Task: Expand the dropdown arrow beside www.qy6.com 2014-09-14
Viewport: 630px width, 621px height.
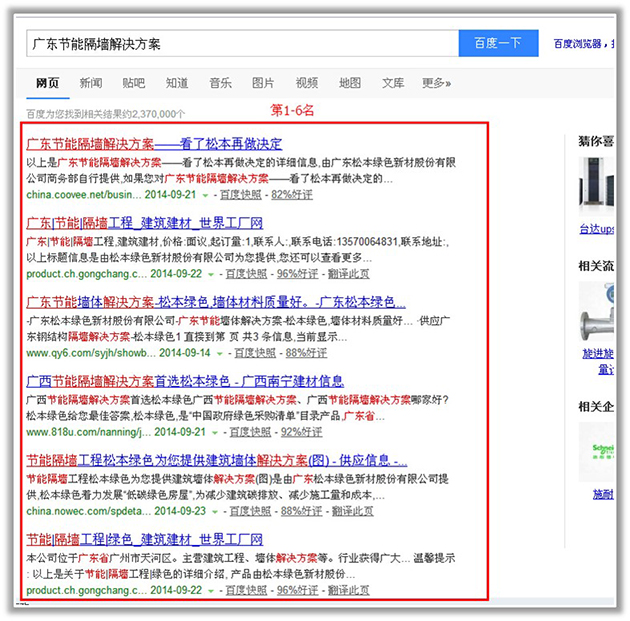Action: [220, 354]
